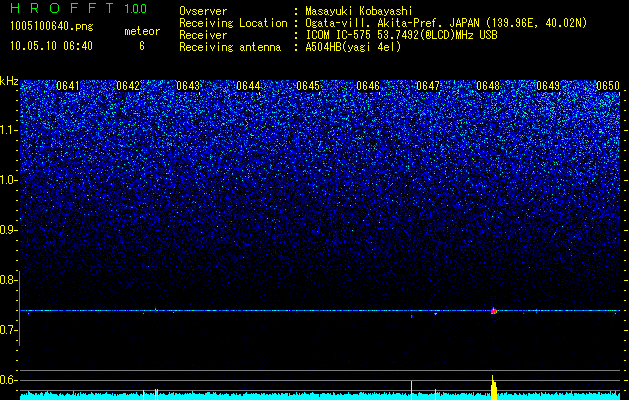Click the 0644 time marker
629x400 pixels.
click(248, 86)
